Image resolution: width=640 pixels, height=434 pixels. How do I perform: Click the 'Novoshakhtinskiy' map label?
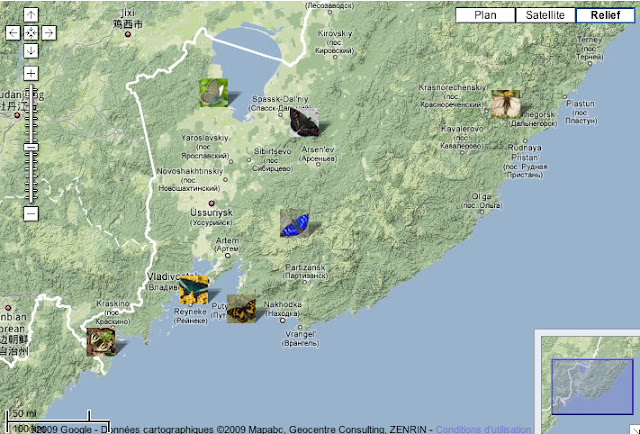pyautogui.click(x=190, y=171)
